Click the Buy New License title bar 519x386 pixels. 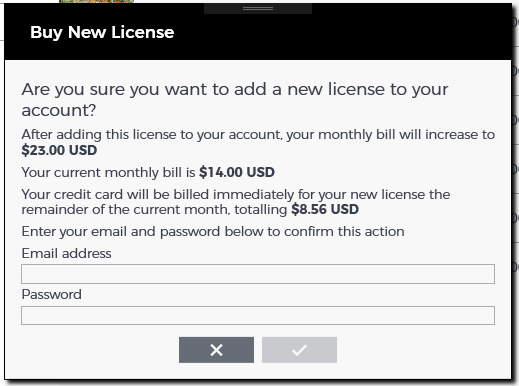coord(258,32)
